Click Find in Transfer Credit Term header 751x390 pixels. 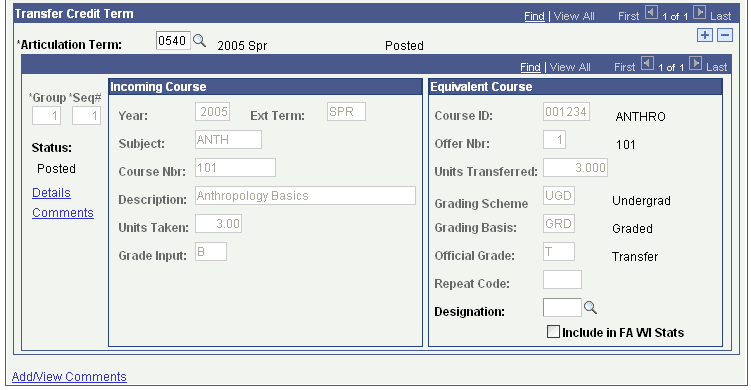point(534,16)
